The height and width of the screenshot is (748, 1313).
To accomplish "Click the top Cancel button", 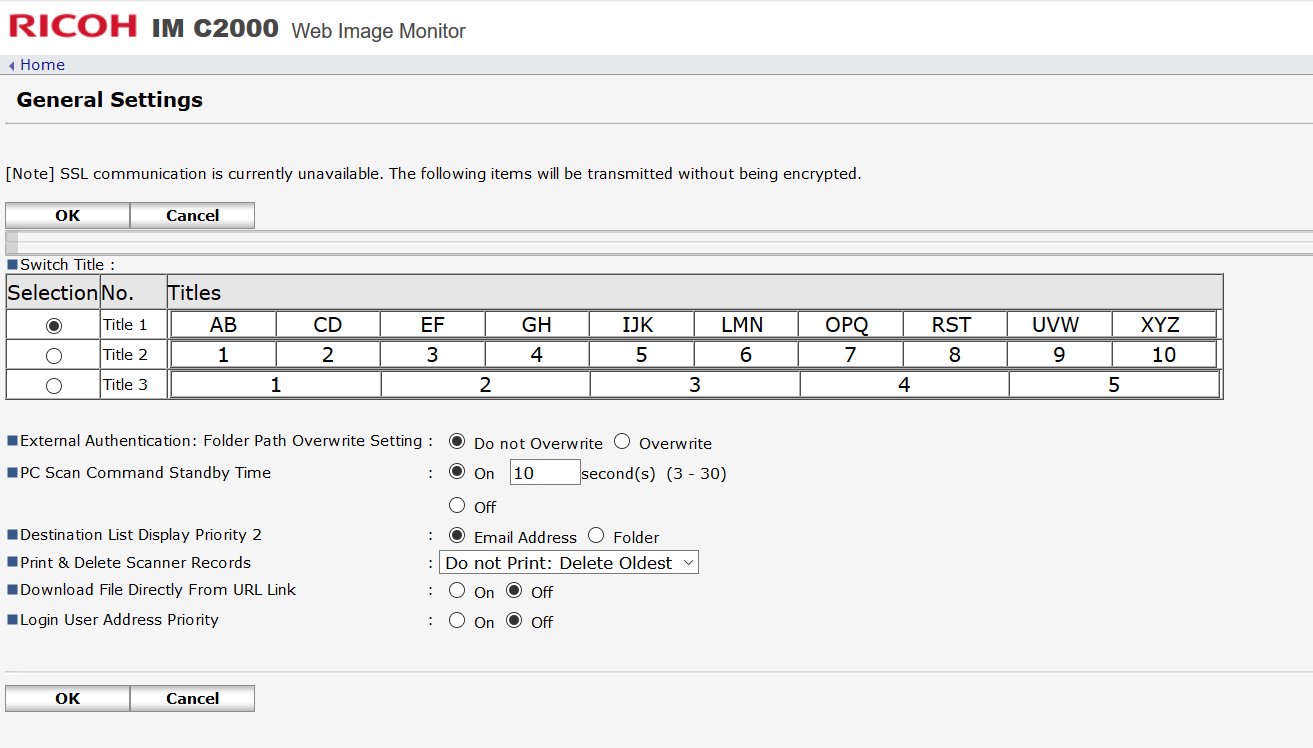I will coord(192,215).
